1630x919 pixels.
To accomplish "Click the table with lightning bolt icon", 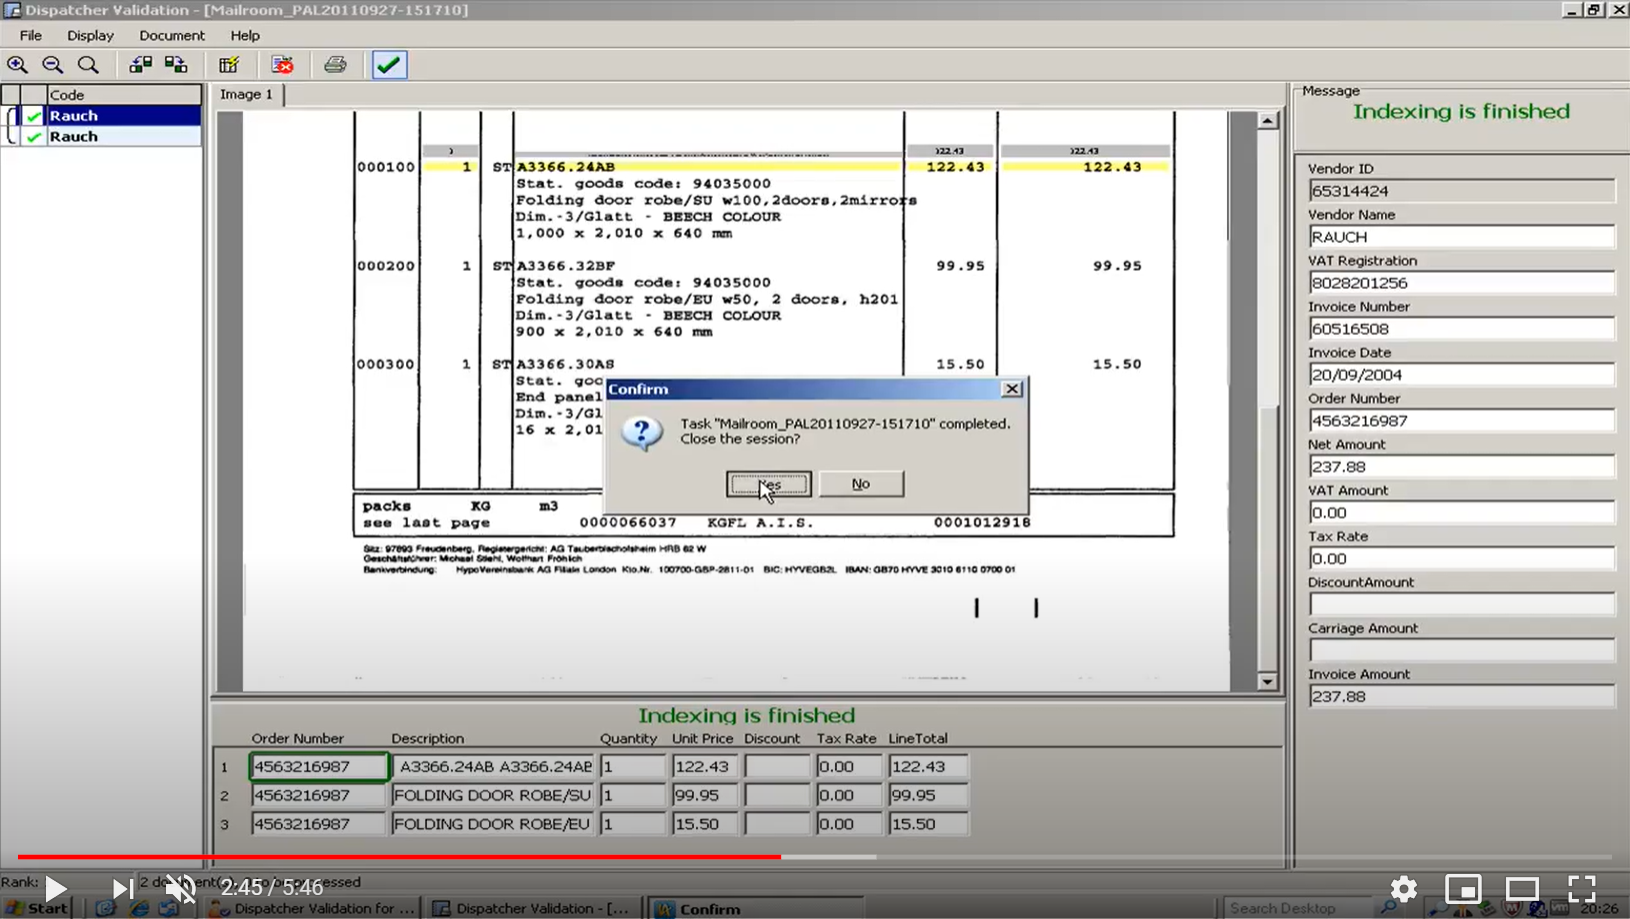I will pyautogui.click(x=229, y=65).
